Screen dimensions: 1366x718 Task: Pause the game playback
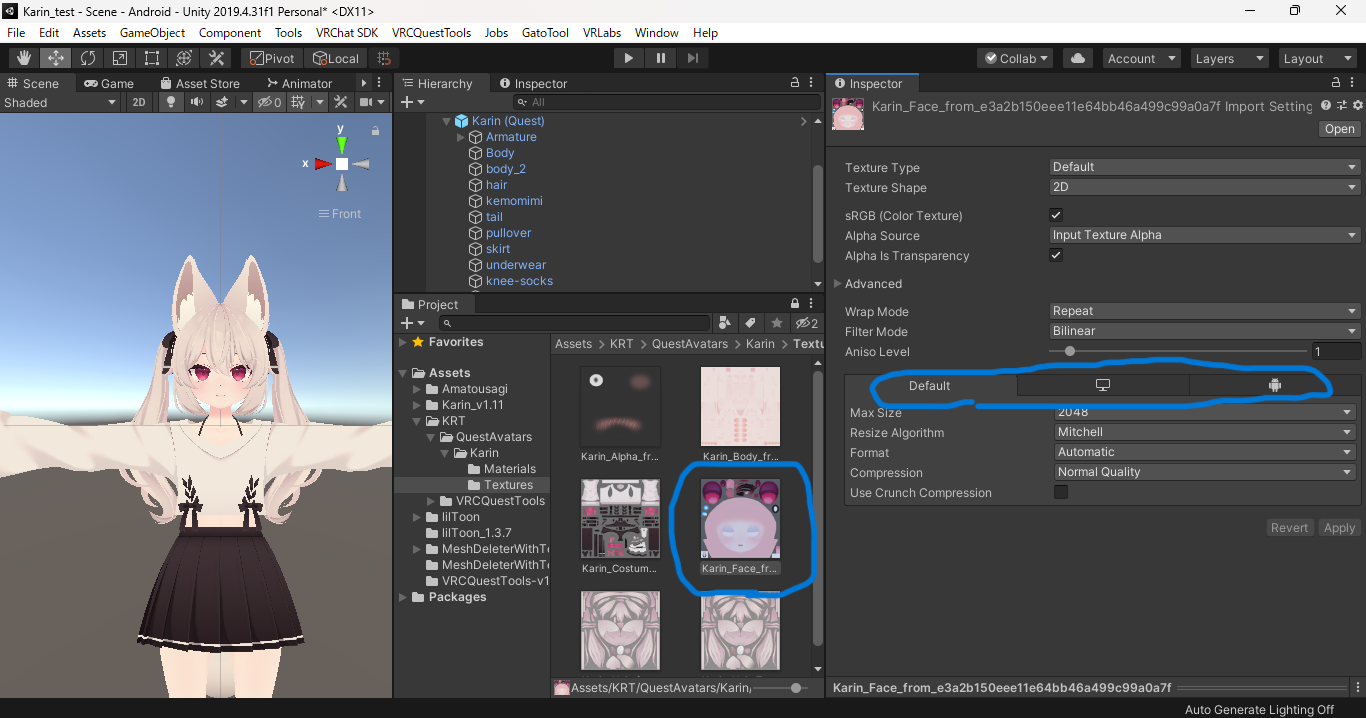(x=660, y=58)
